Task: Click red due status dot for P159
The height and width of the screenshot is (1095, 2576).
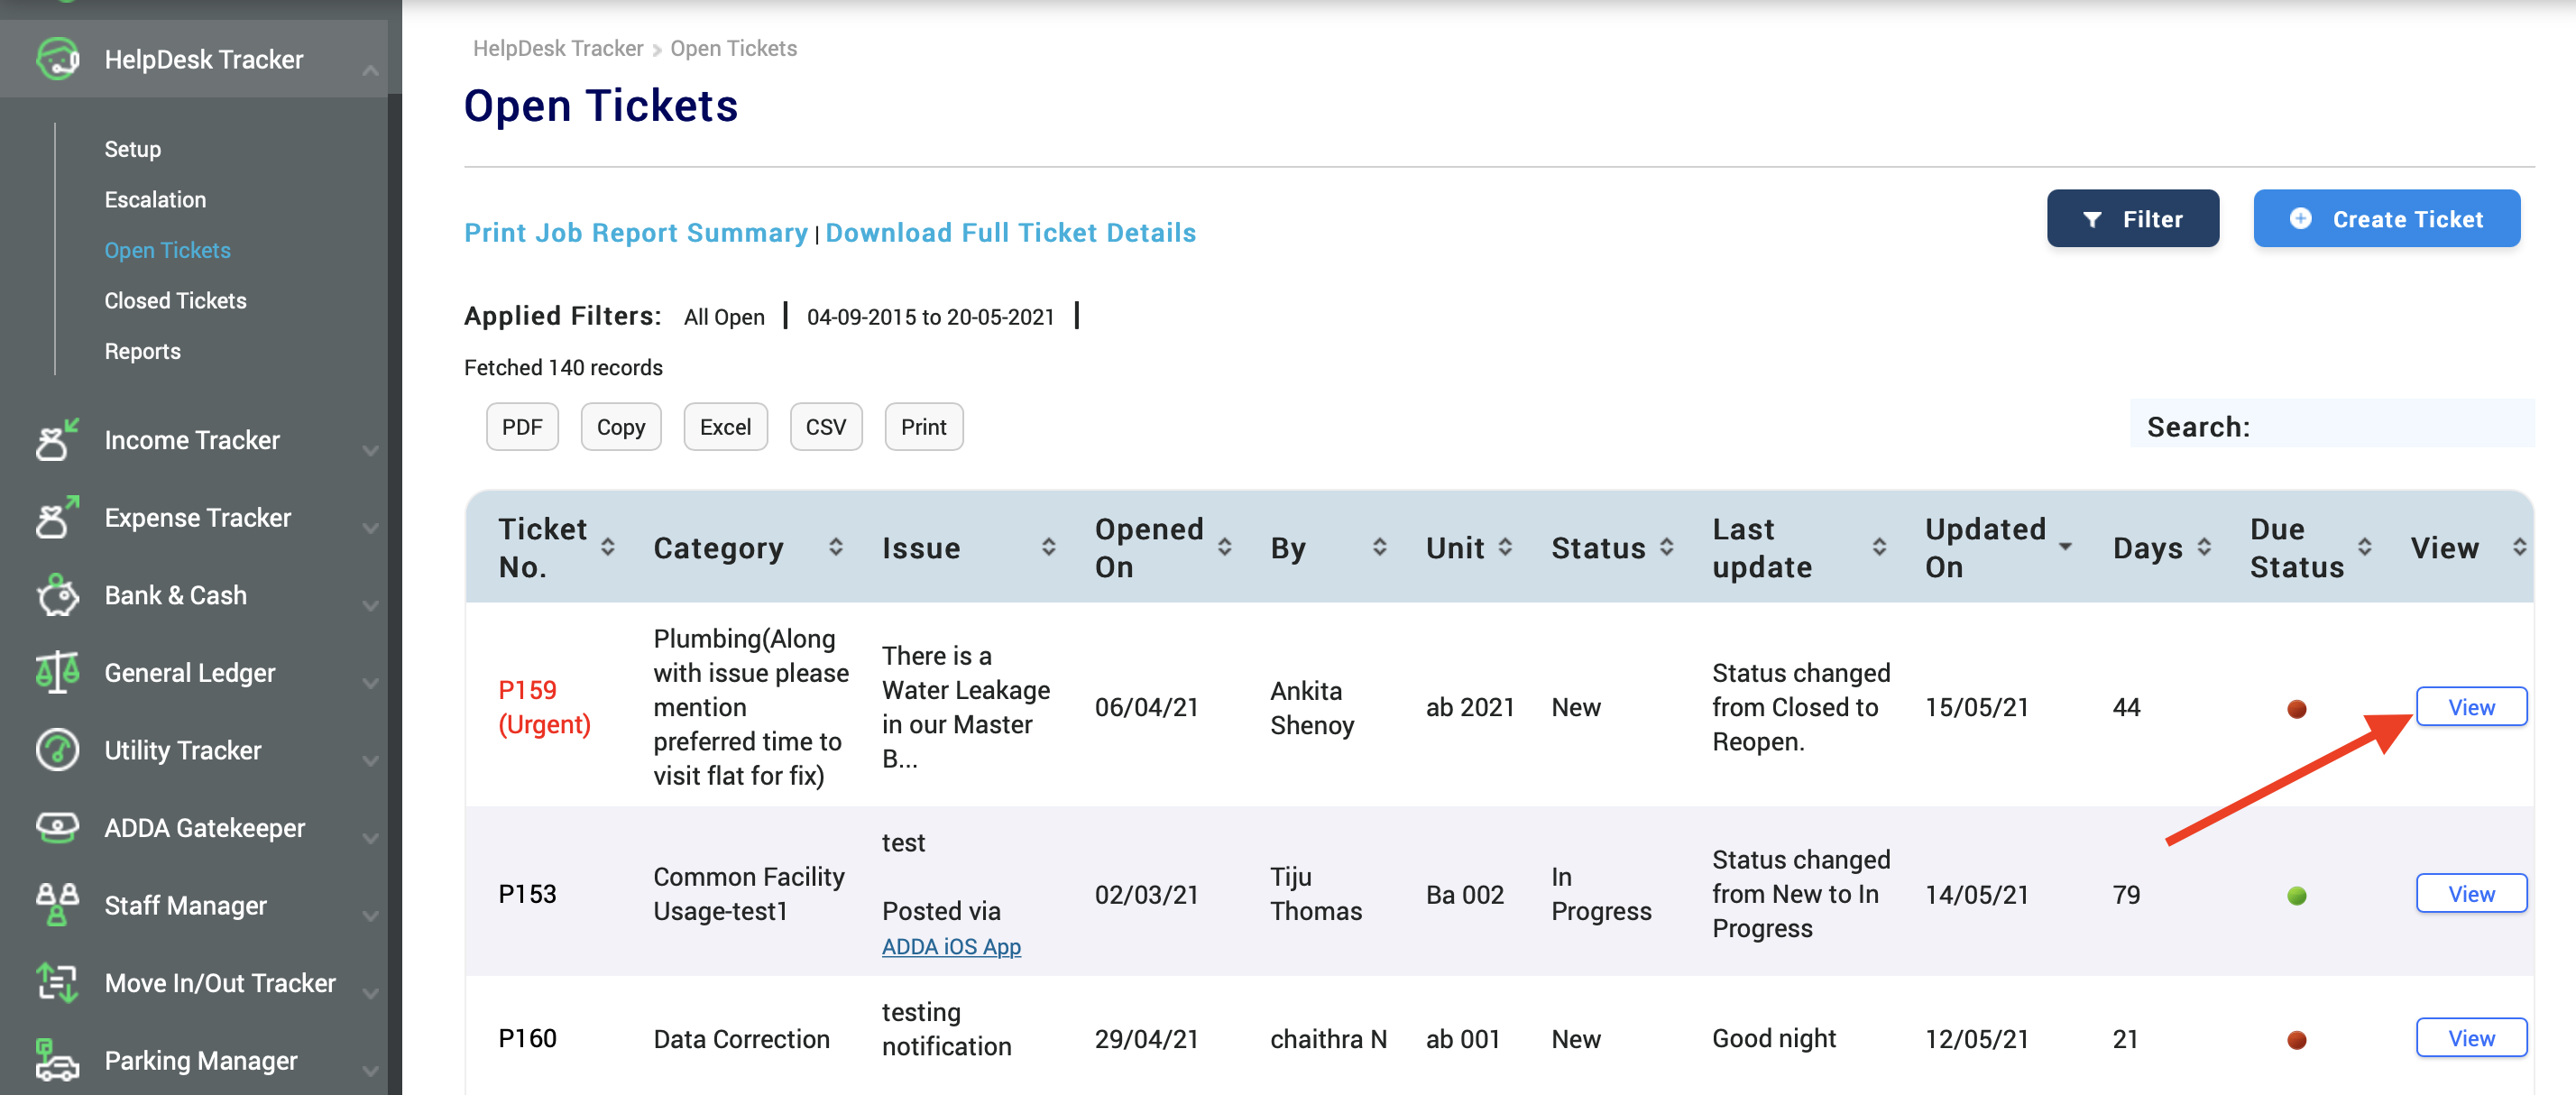Action: 2296,708
